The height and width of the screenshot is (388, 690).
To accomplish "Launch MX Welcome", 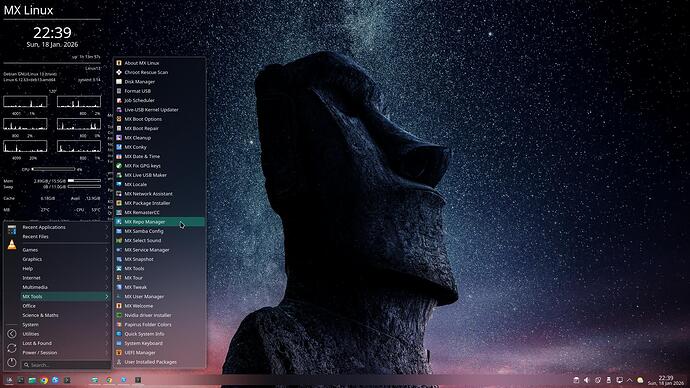I will click(159, 306).
